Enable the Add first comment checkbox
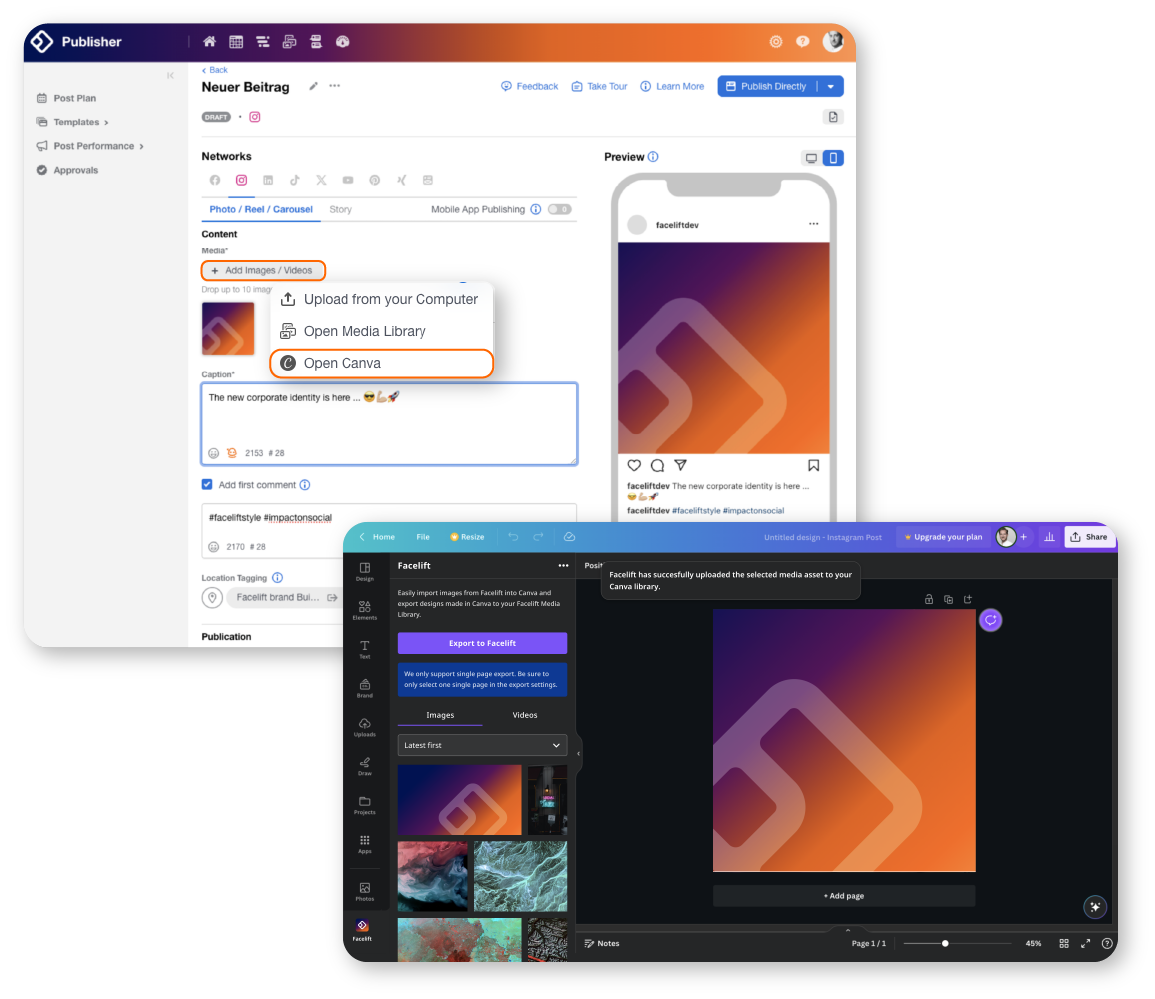The width and height of the screenshot is (1155, 999). [x=207, y=484]
